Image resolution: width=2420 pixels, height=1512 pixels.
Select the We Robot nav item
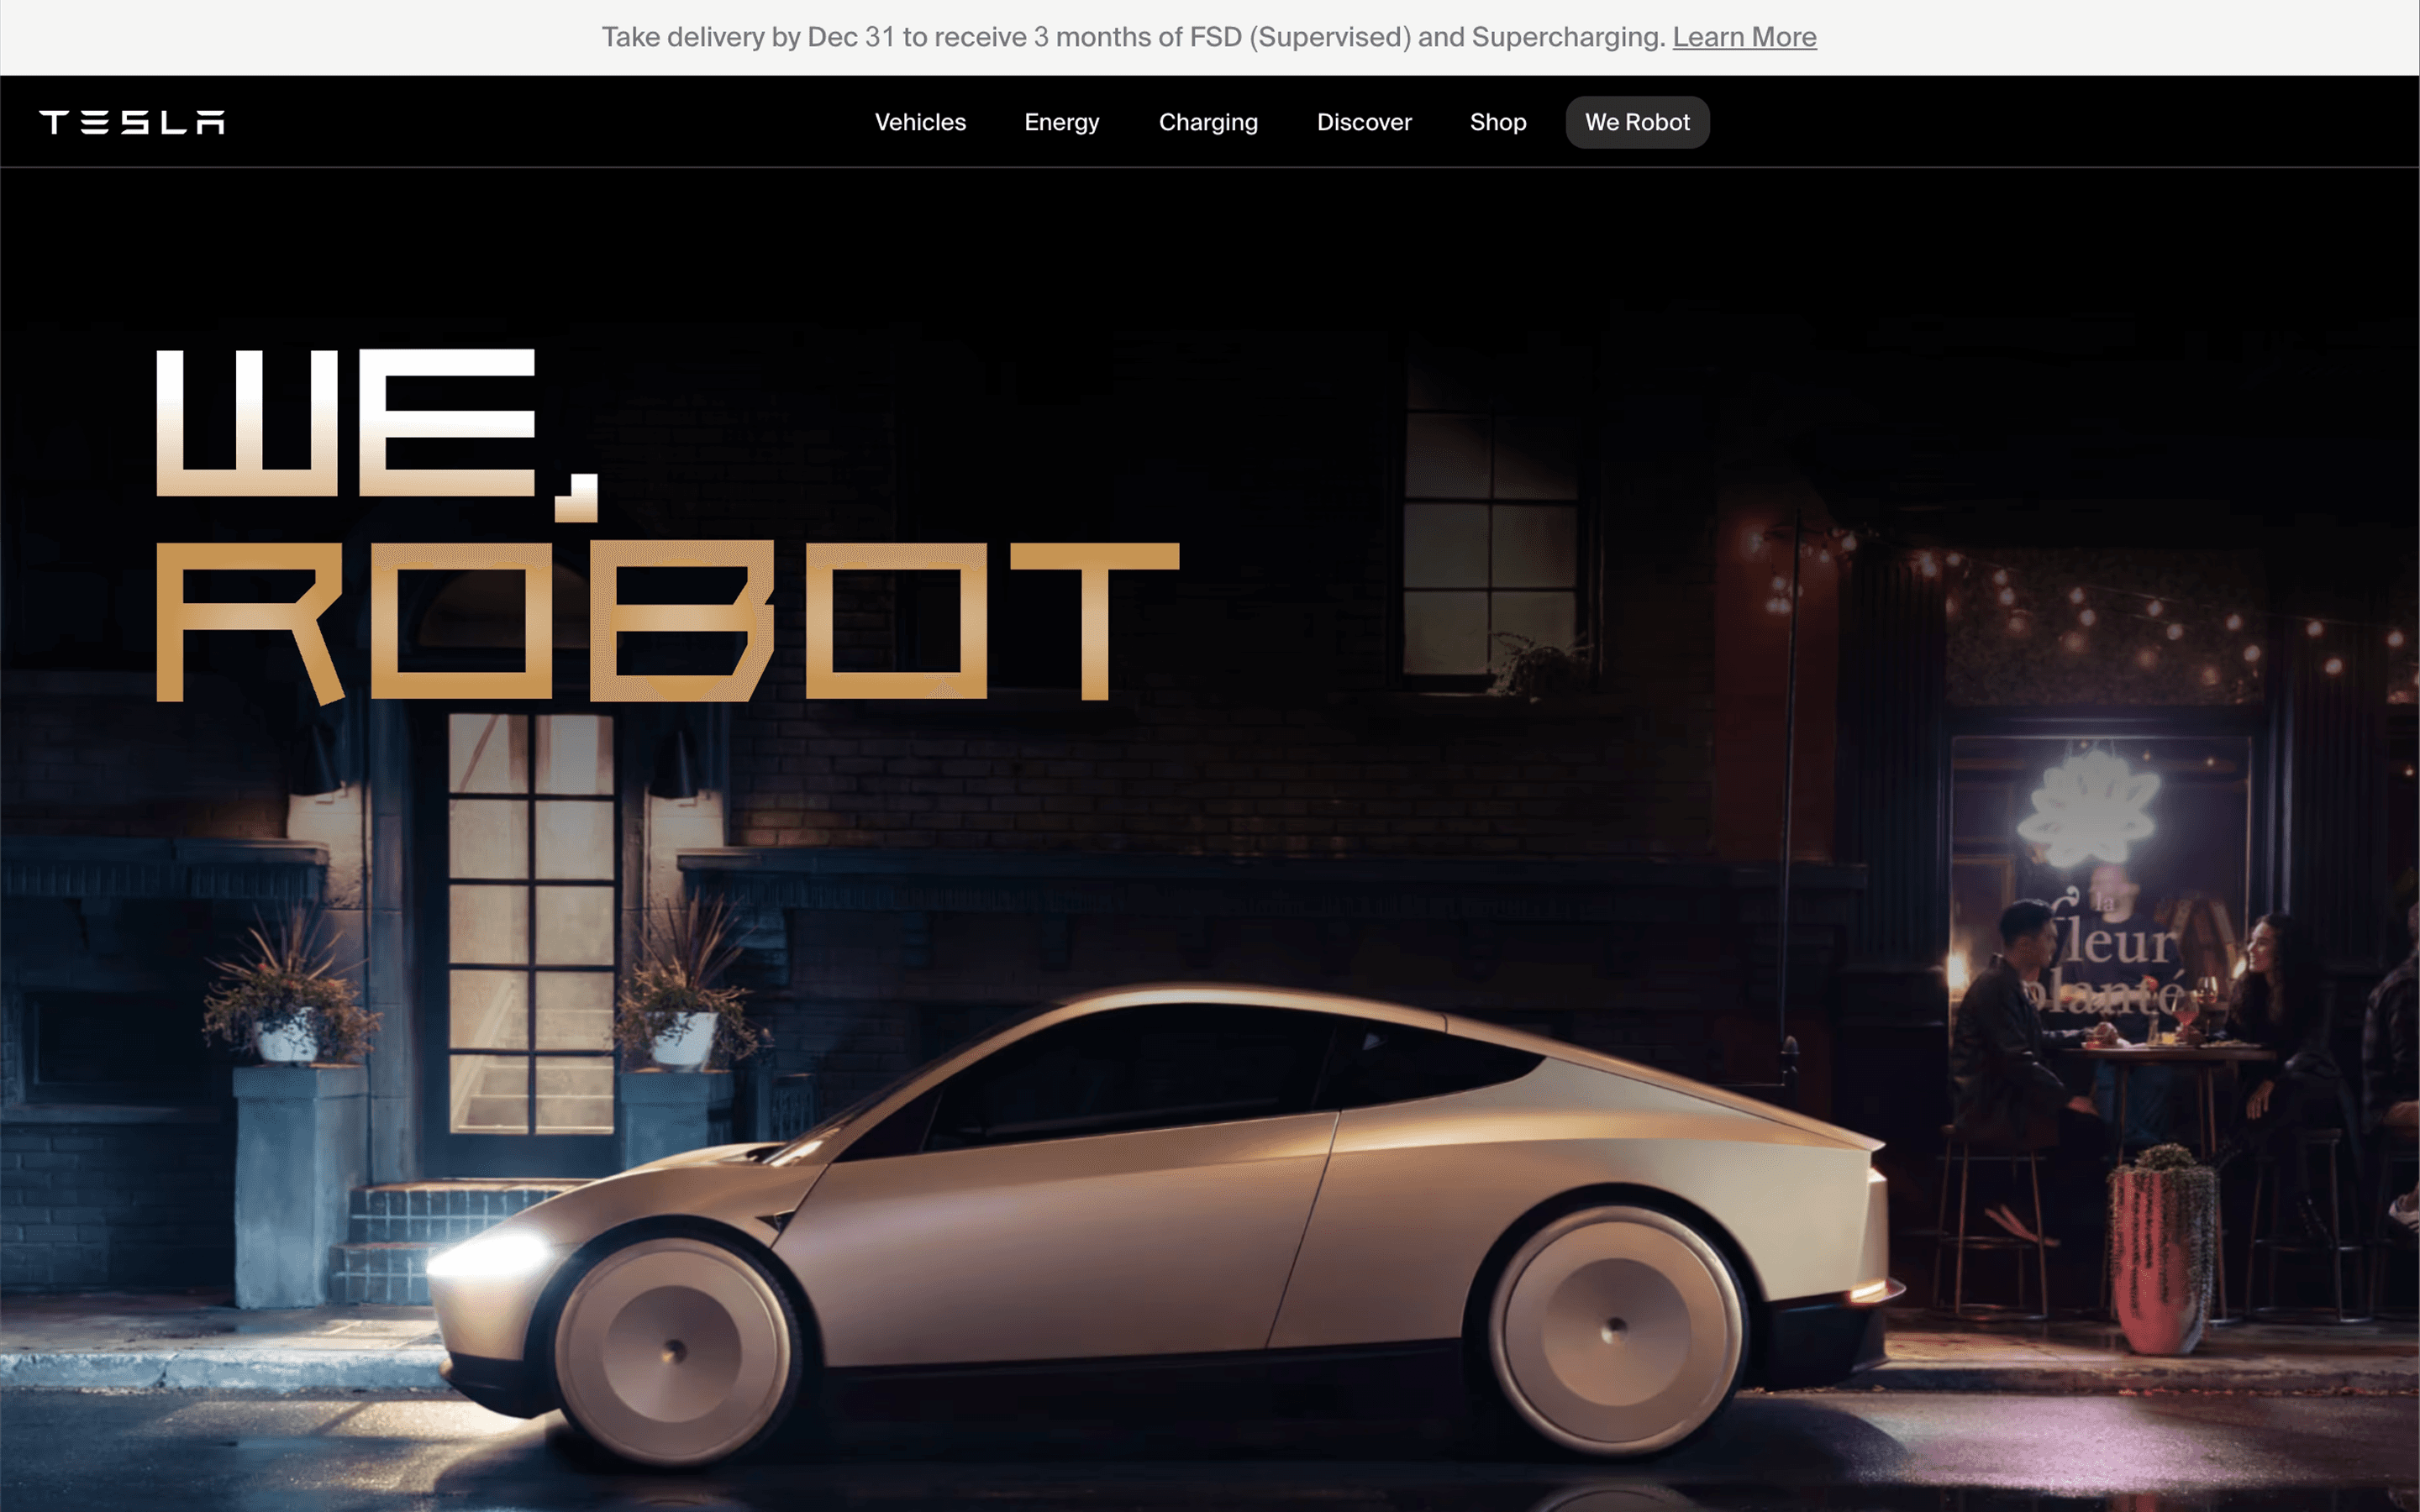(1637, 122)
